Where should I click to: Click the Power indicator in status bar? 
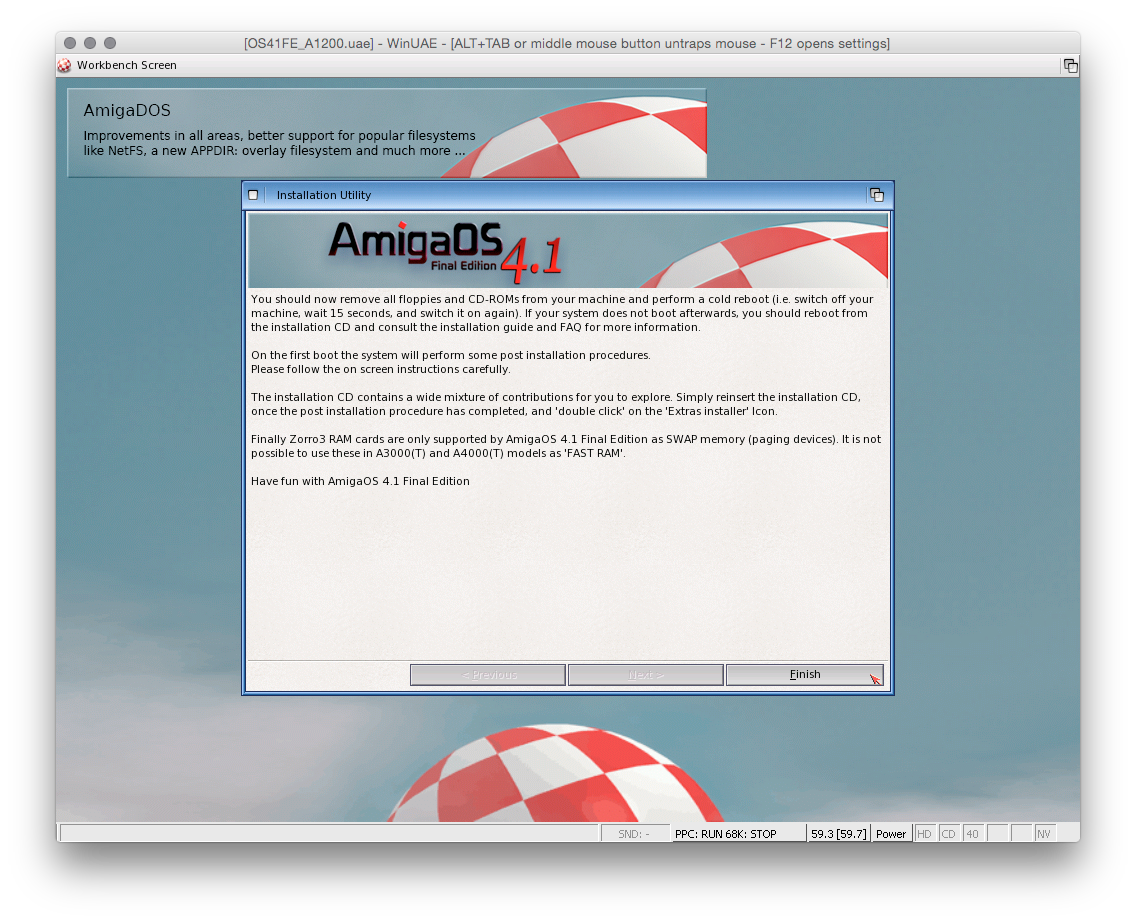click(x=890, y=834)
